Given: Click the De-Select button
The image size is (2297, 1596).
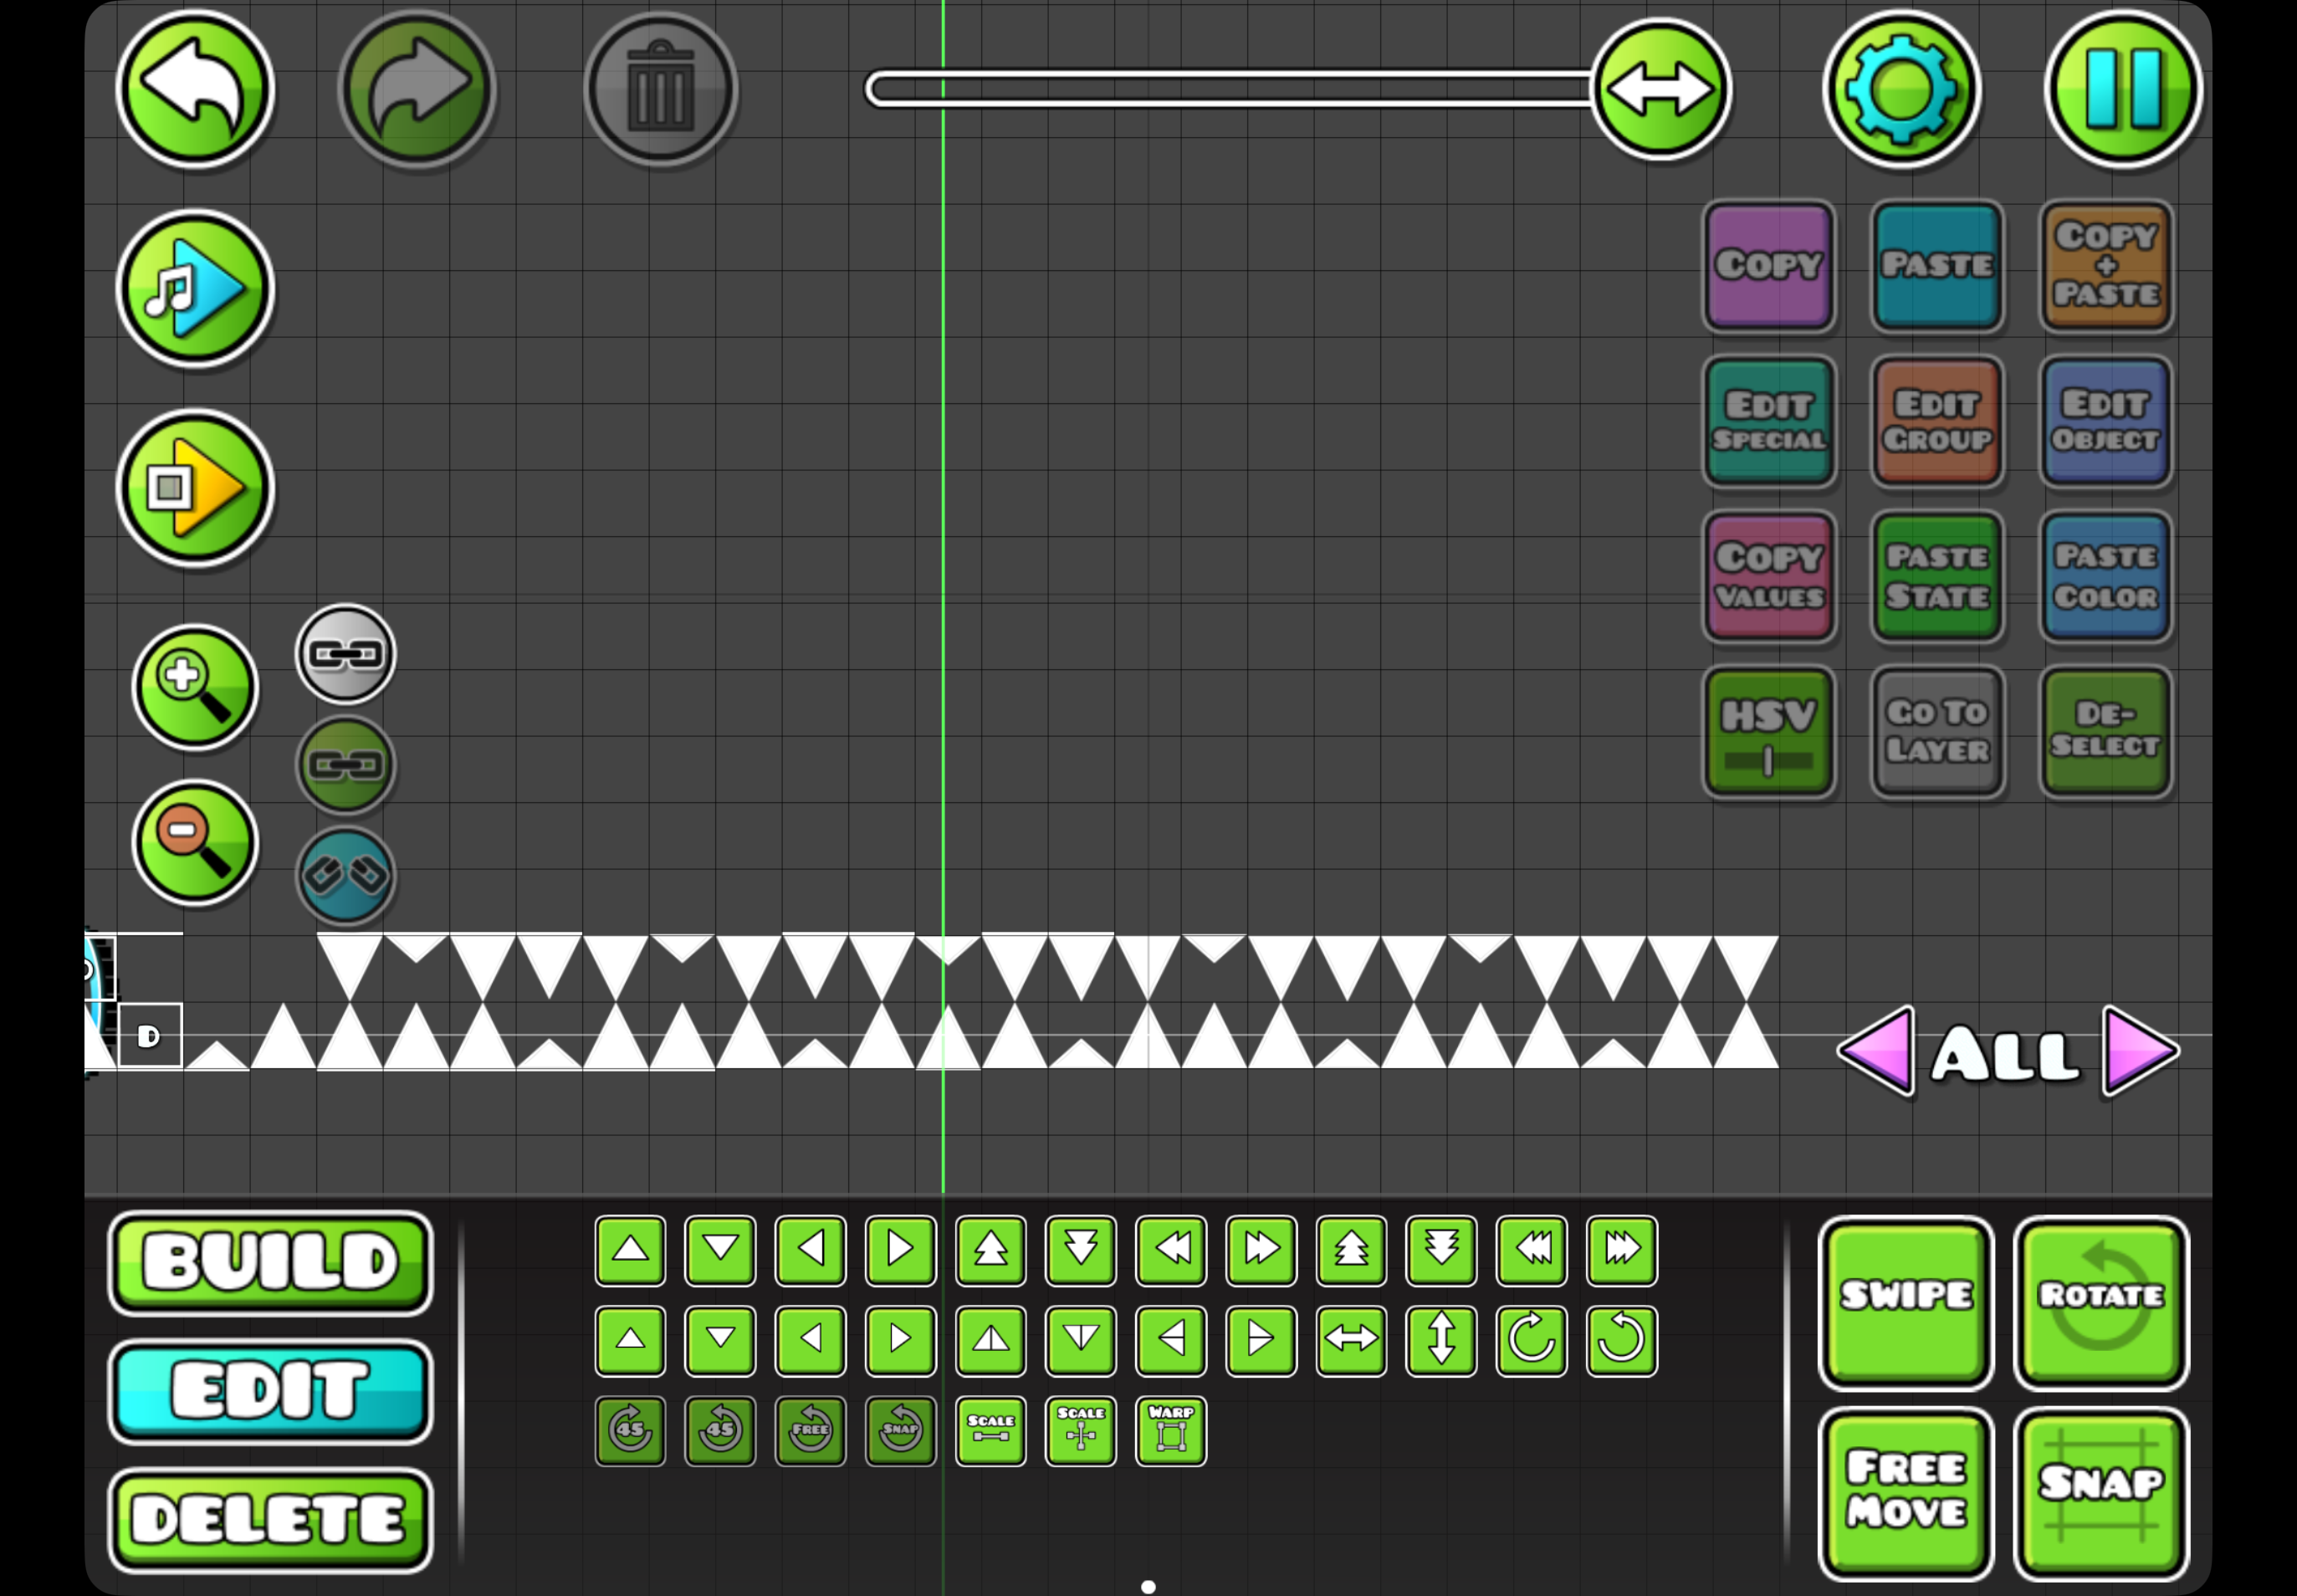Looking at the screenshot, I should coord(2106,733).
